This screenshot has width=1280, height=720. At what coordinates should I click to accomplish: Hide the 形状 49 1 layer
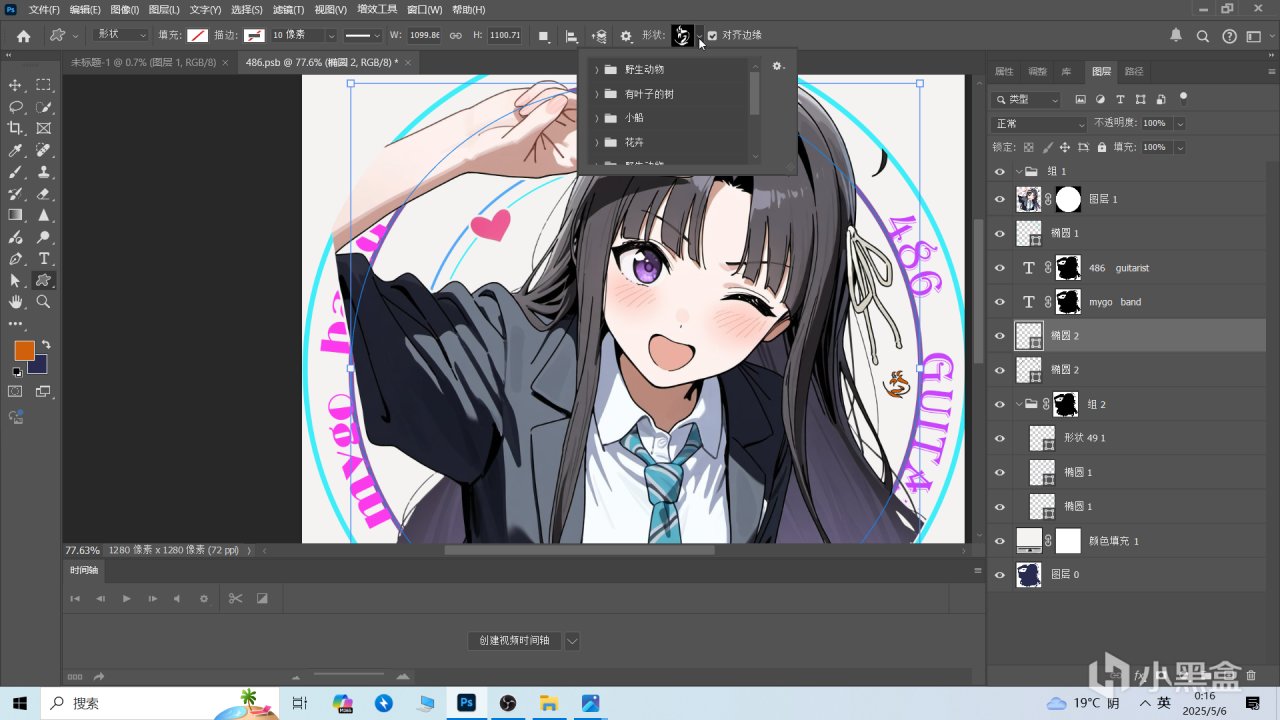pos(999,438)
